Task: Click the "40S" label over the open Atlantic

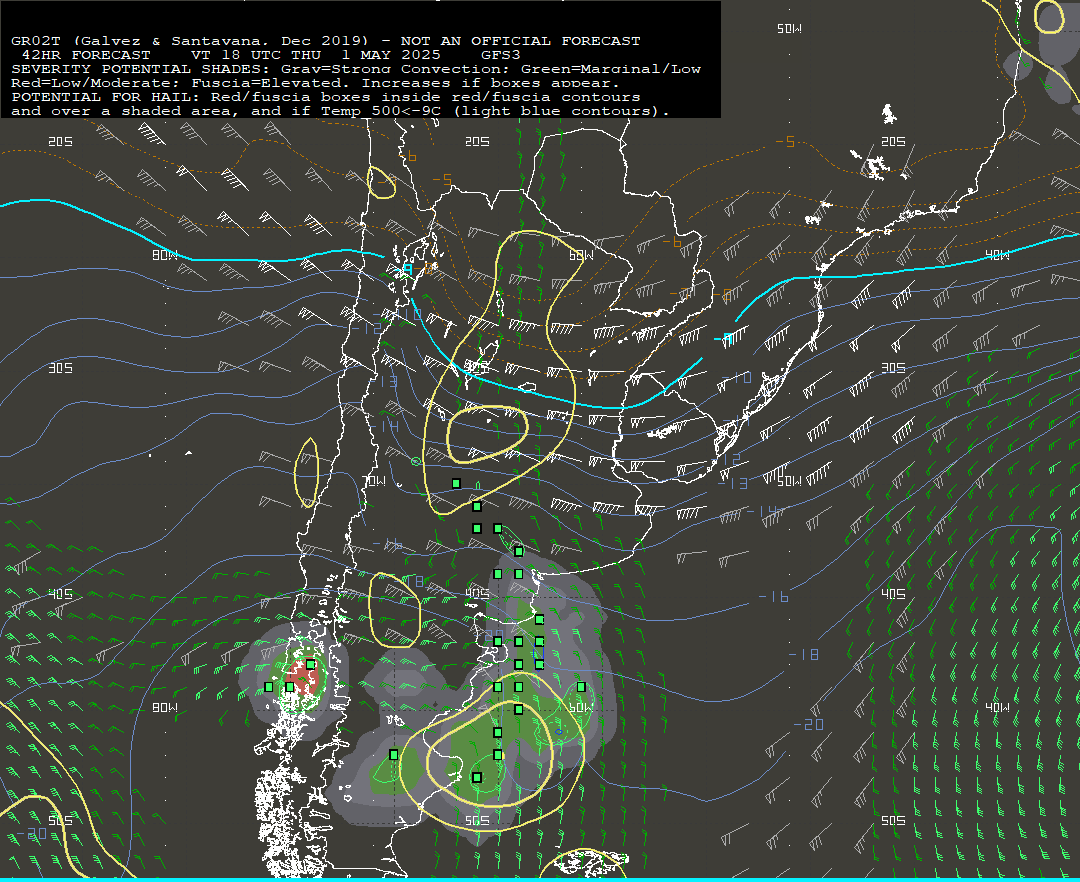Action: pos(893,594)
